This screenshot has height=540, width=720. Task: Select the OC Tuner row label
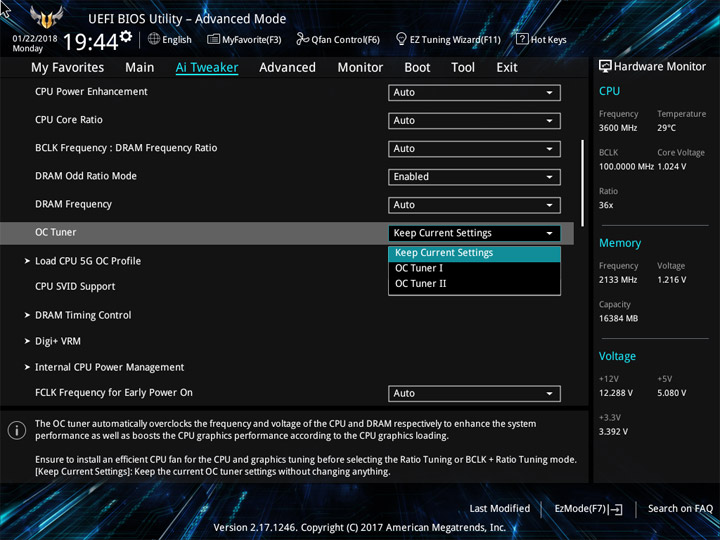click(x=56, y=232)
